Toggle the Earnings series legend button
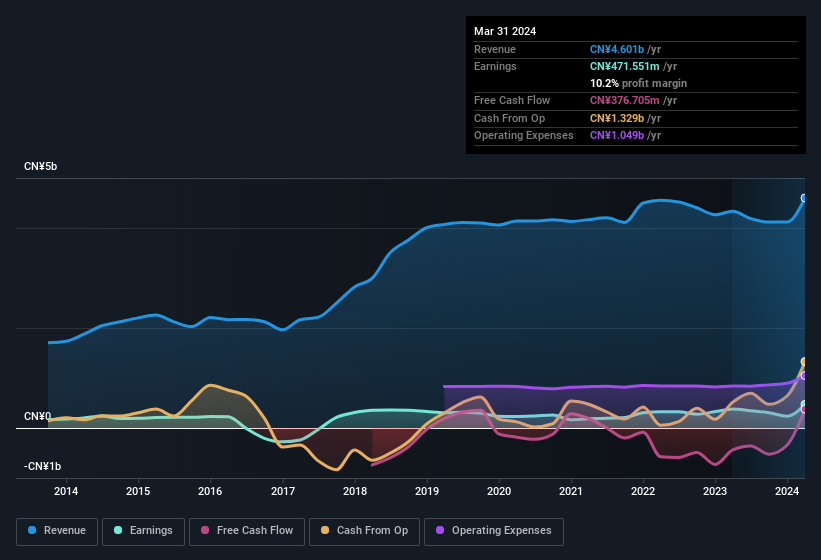 [143, 531]
